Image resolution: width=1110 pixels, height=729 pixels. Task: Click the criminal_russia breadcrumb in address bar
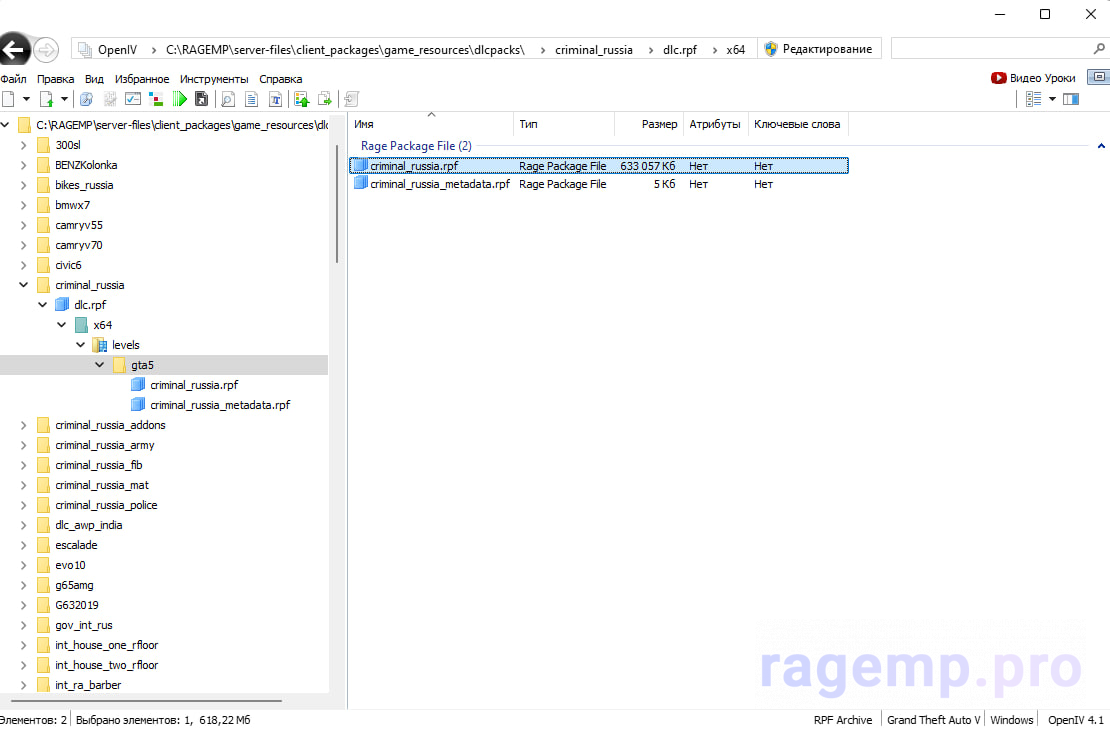click(x=594, y=50)
